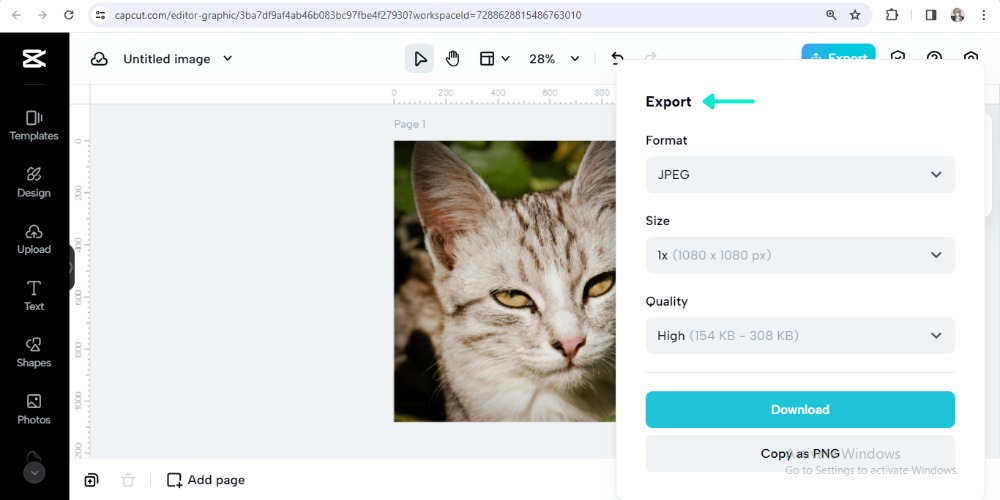Select the hand pan tool
Viewport: 1000px width, 500px height.
(452, 59)
